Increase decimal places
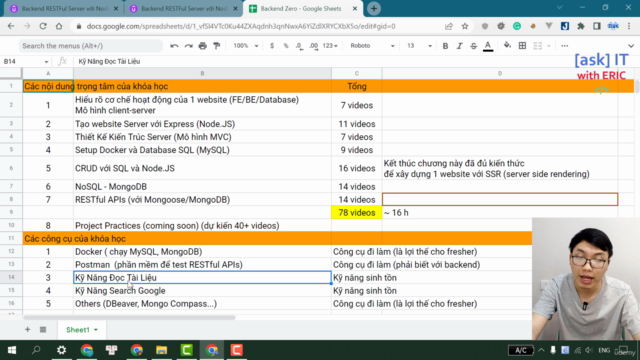Viewport: 640px width, 360px height. point(313,46)
